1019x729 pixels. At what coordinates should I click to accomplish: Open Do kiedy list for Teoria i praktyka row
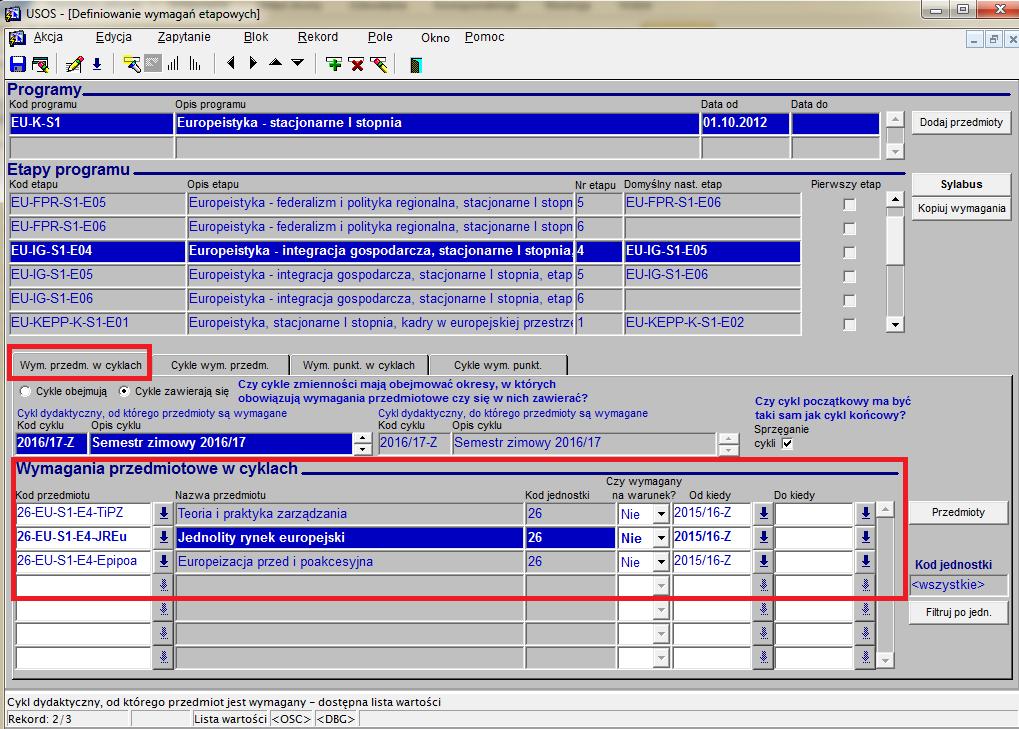(x=866, y=514)
